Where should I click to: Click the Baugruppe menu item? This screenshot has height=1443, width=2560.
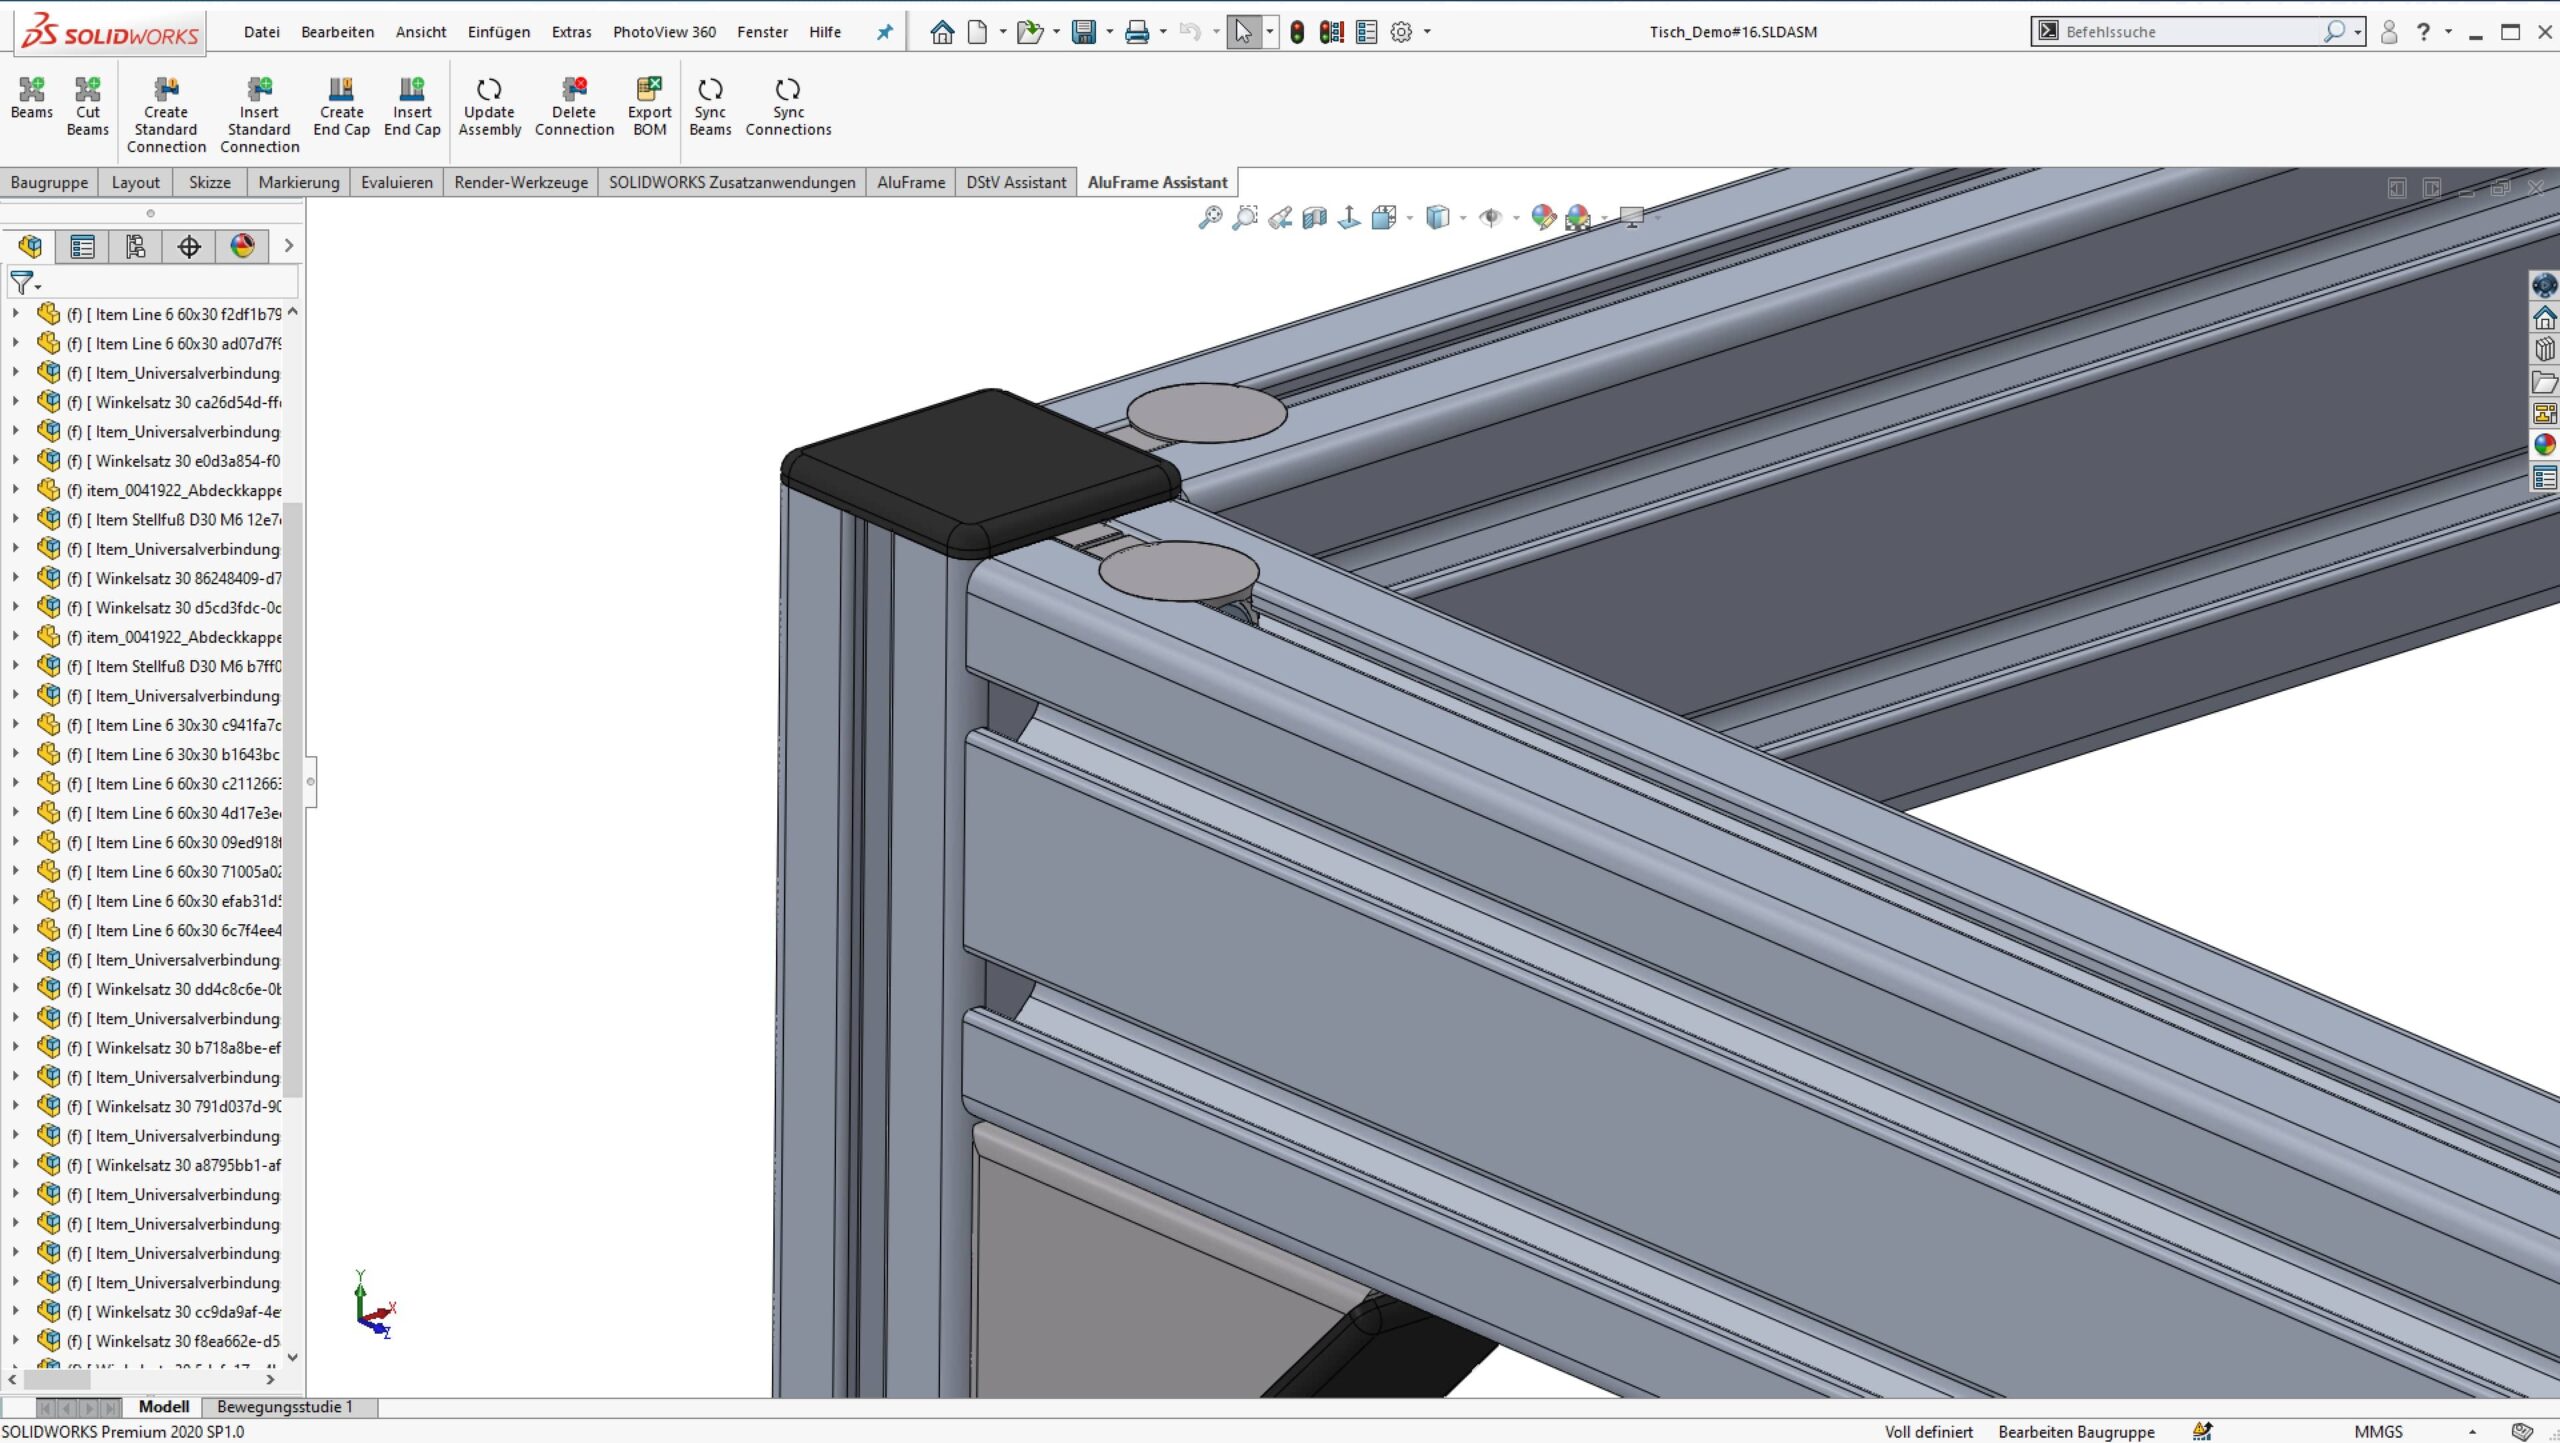(x=47, y=181)
